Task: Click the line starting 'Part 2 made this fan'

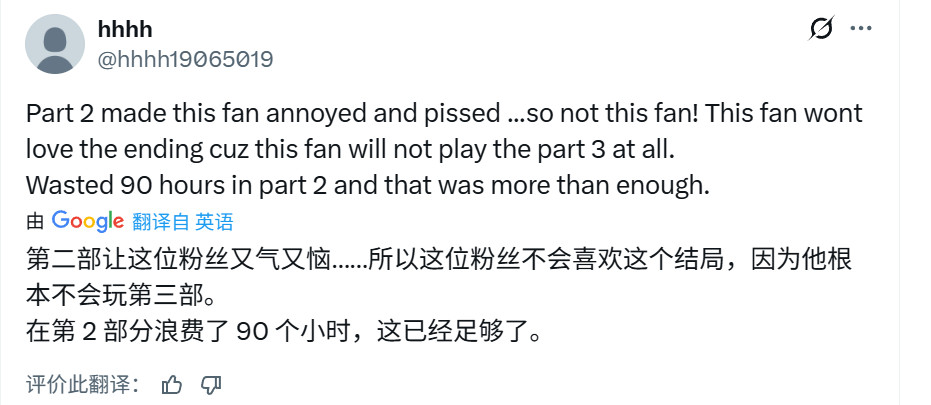Action: coord(444,113)
